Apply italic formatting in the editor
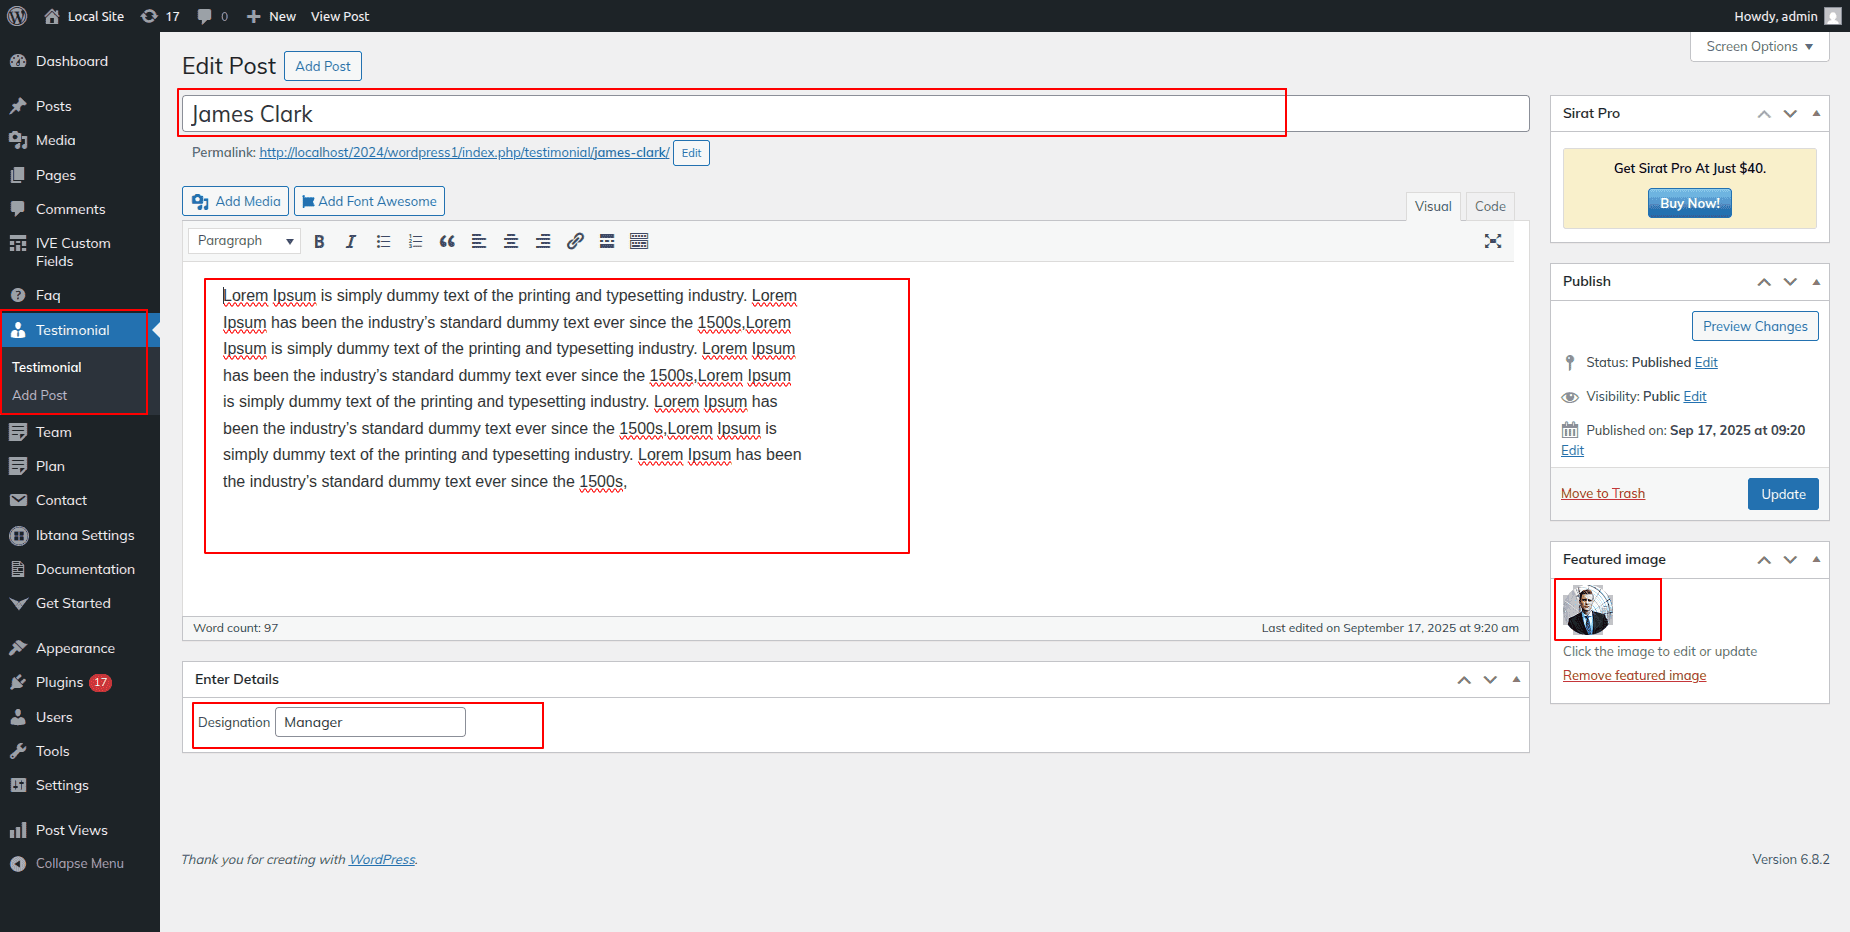 (351, 241)
